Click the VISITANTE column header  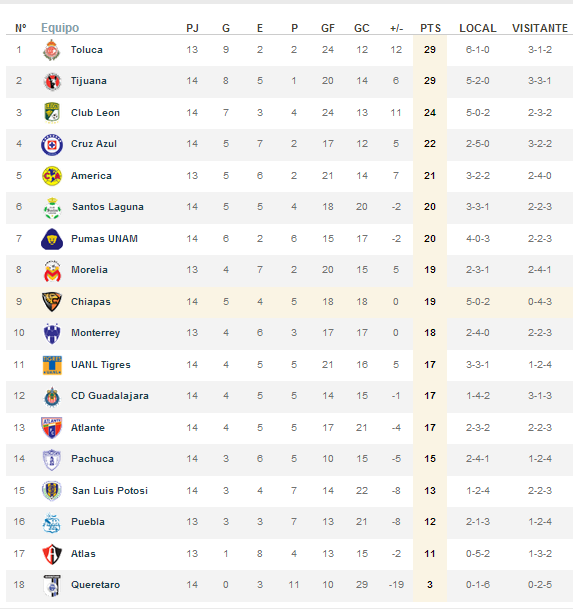540,28
